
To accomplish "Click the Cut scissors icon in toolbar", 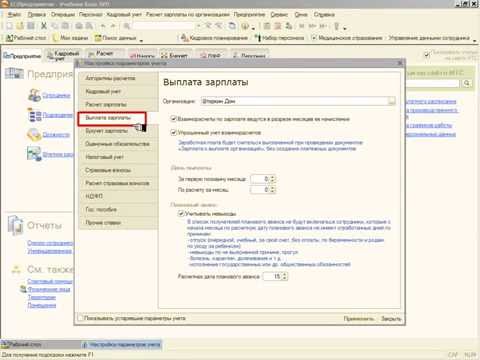I will (44, 26).
